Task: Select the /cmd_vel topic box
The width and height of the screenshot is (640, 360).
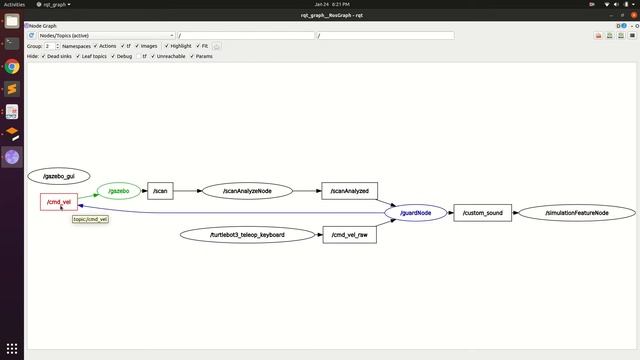Action: [59, 202]
